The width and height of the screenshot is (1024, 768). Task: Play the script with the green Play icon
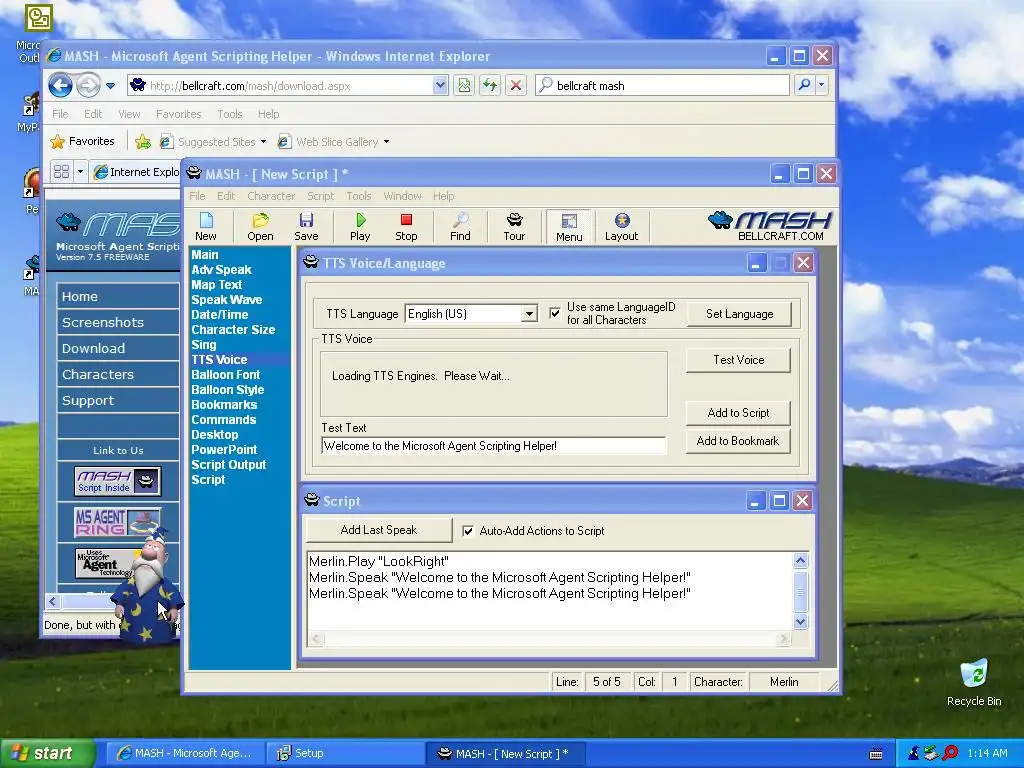click(360, 227)
